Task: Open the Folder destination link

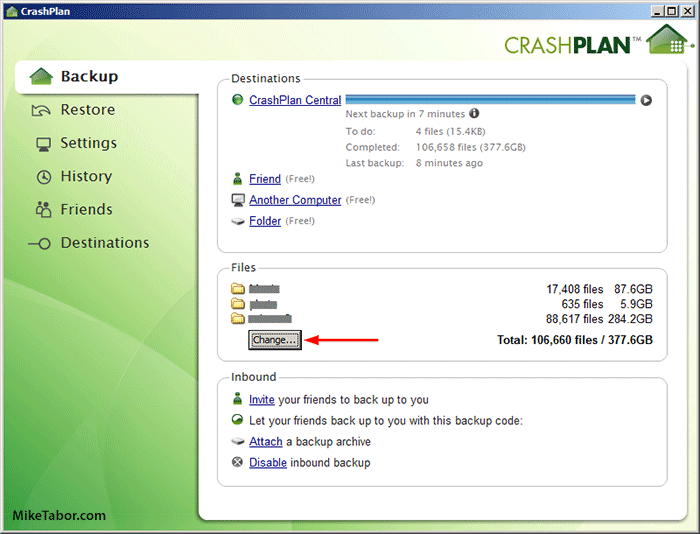Action: point(265,221)
